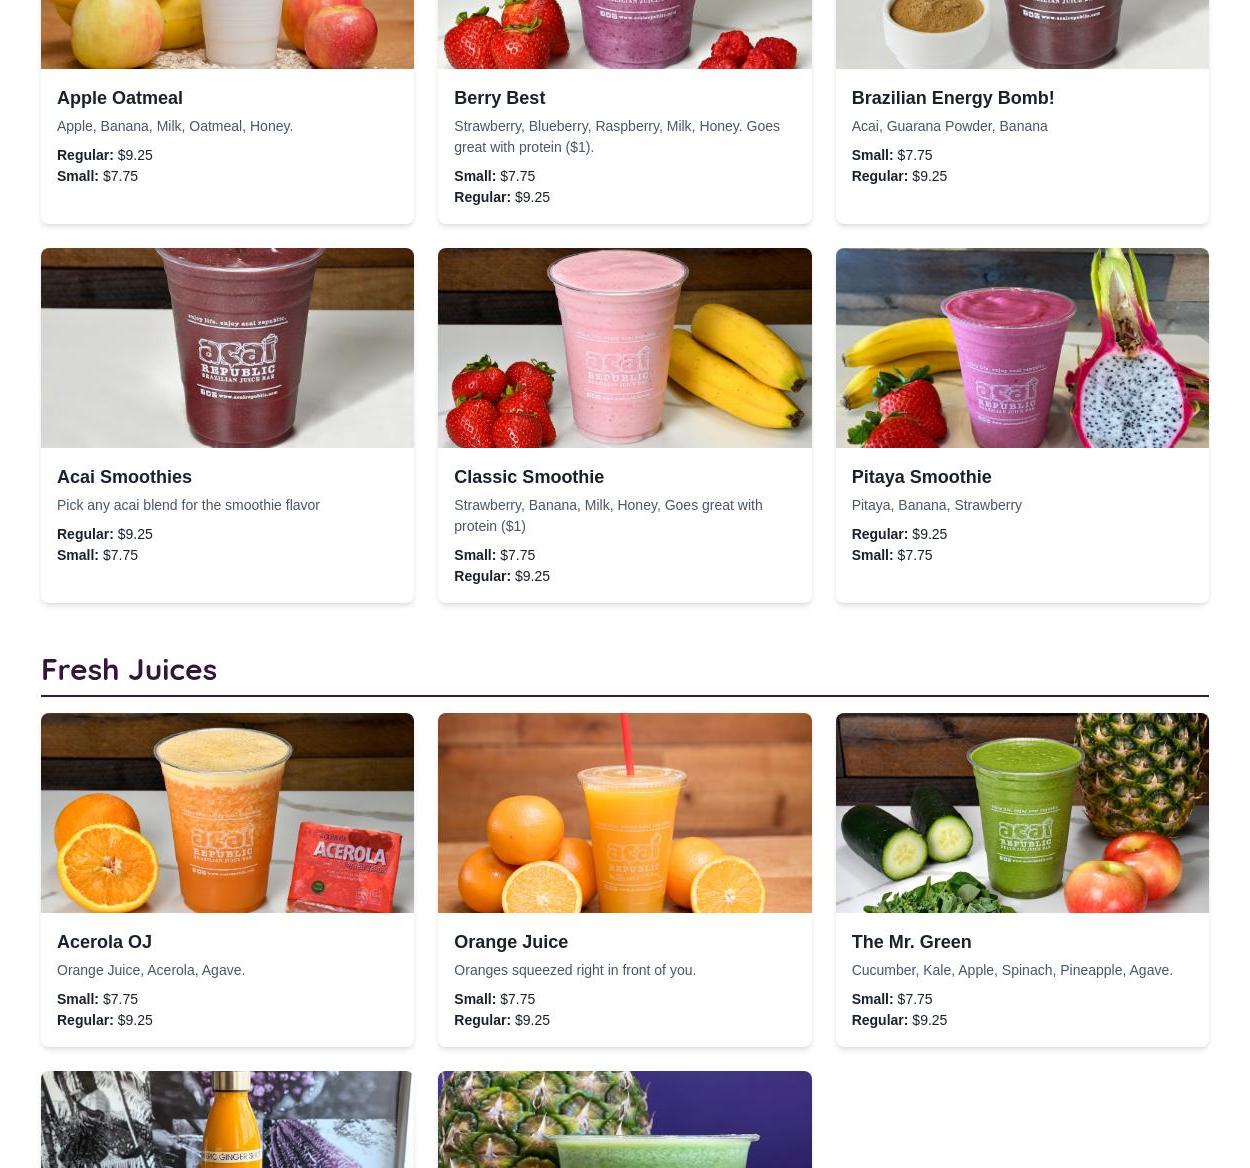Click the Acai Smoothies title text
This screenshot has height=1168, width=1250.
(x=124, y=477)
